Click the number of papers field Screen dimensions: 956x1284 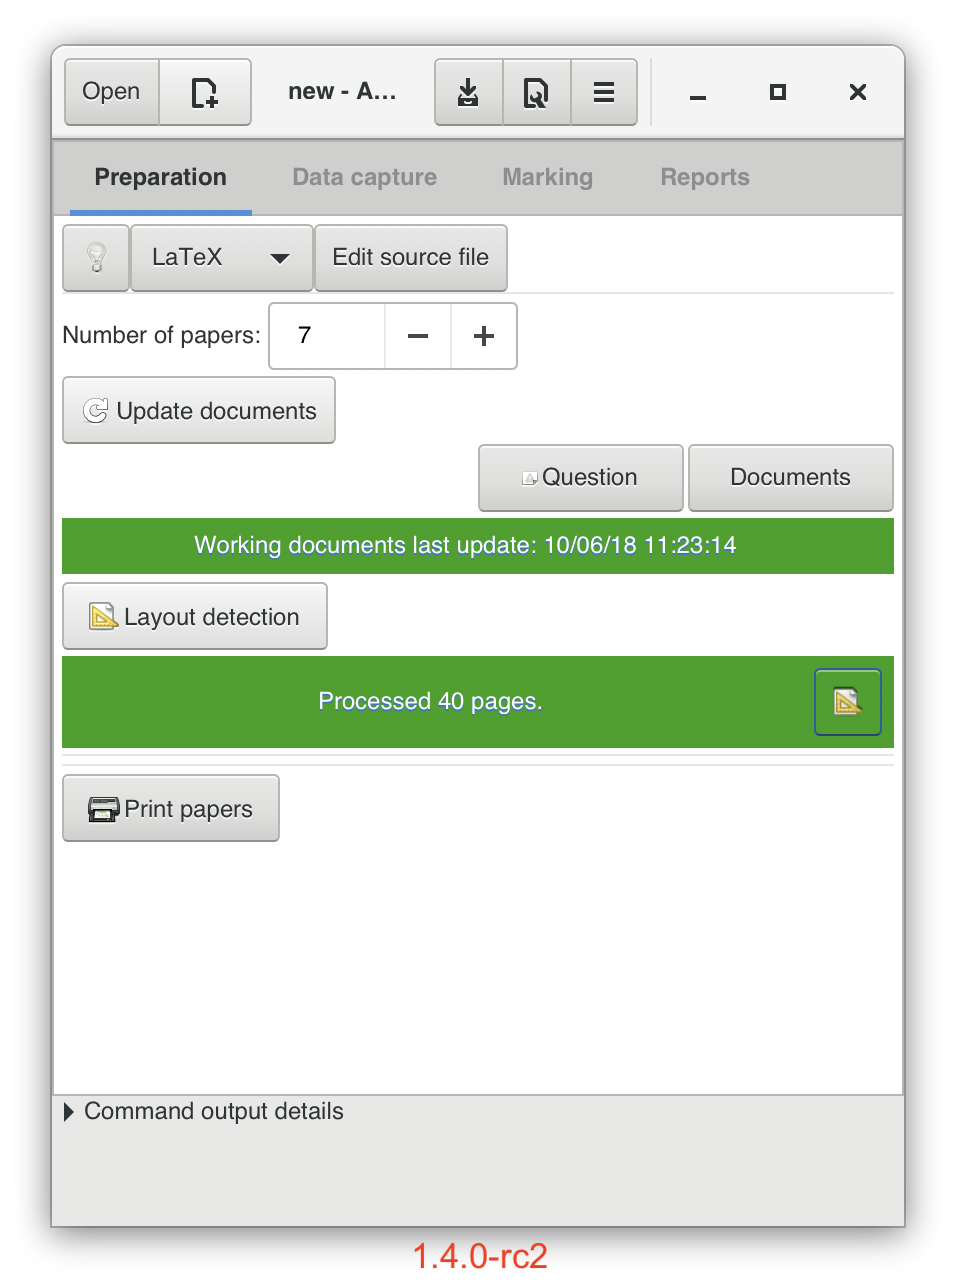[327, 336]
